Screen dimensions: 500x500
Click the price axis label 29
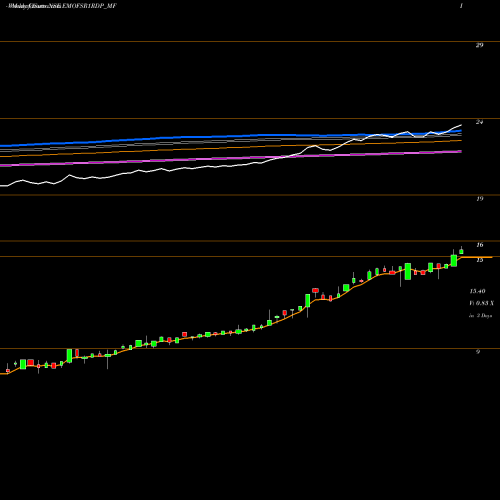479,45
